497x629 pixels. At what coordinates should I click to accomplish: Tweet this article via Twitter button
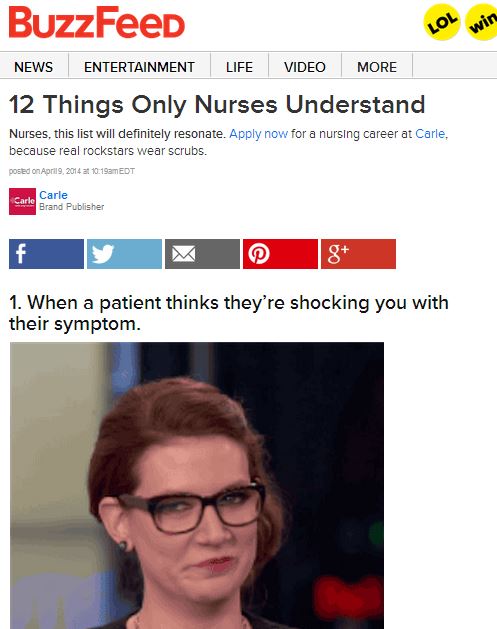pyautogui.click(x=124, y=254)
